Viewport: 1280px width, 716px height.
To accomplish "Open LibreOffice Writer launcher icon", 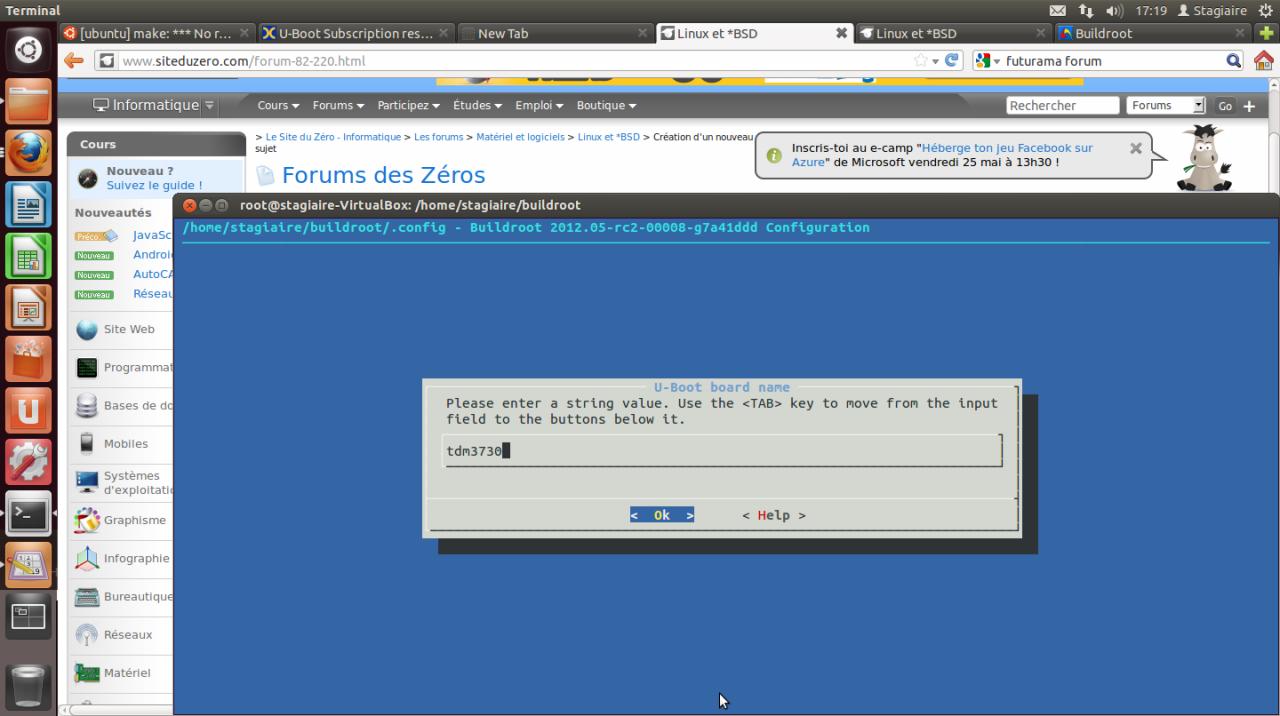I will coord(27,205).
